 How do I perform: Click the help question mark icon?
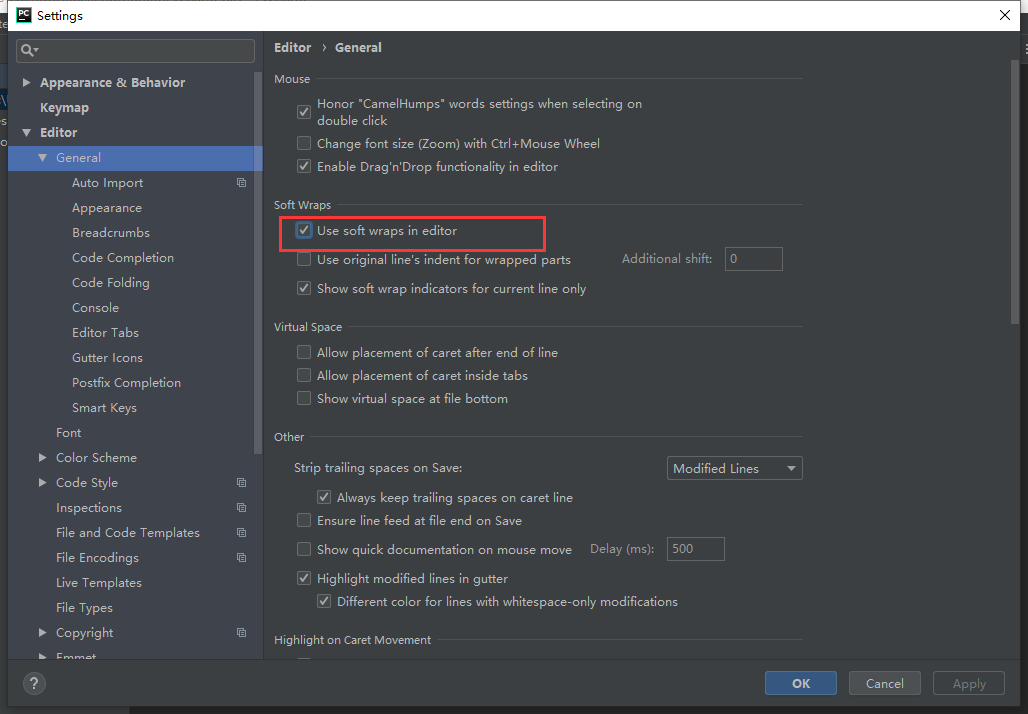[34, 684]
